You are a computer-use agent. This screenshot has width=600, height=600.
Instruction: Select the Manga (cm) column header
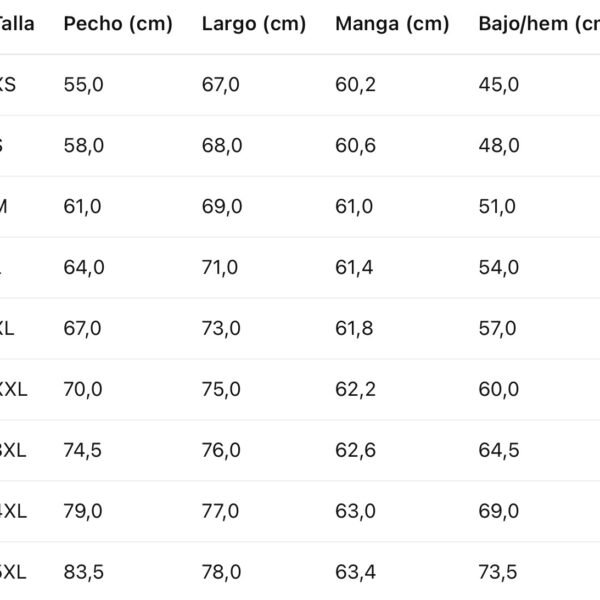[392, 24]
